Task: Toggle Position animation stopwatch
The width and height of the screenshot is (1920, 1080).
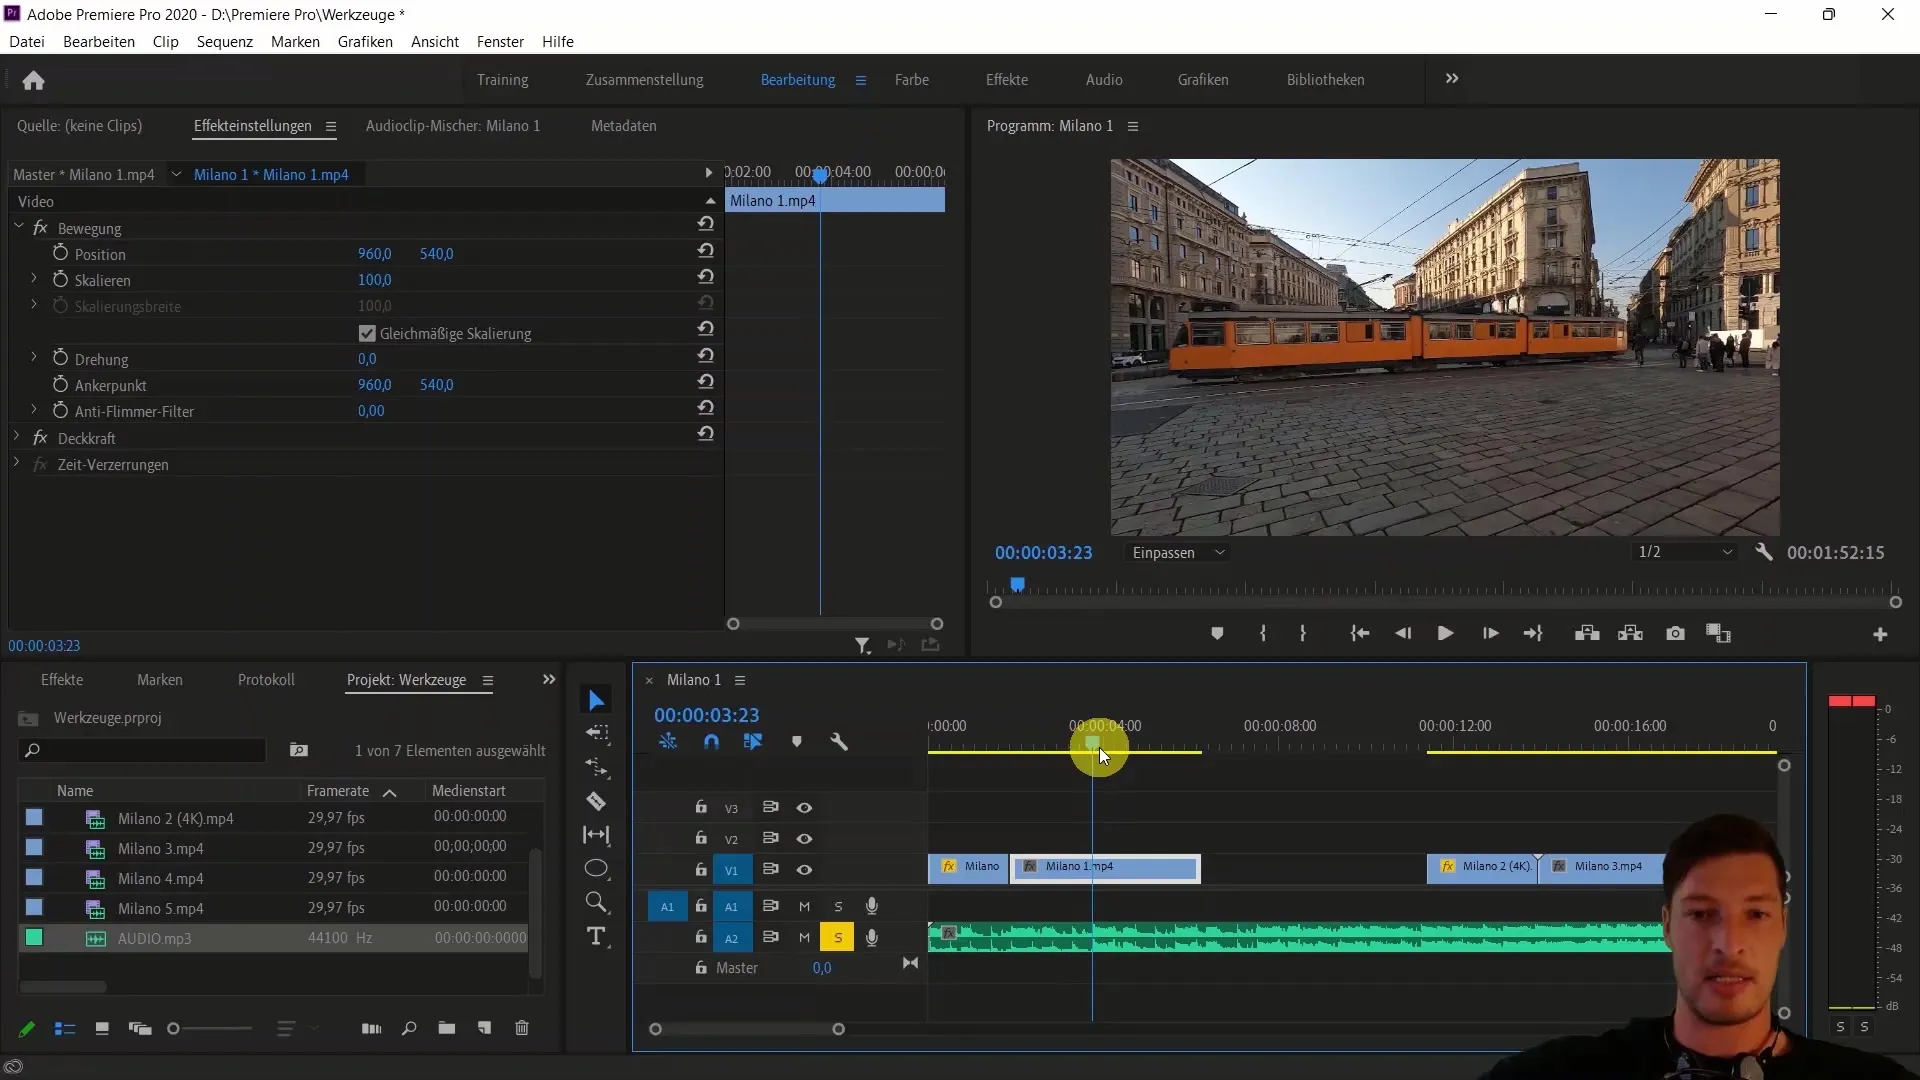Action: [60, 253]
